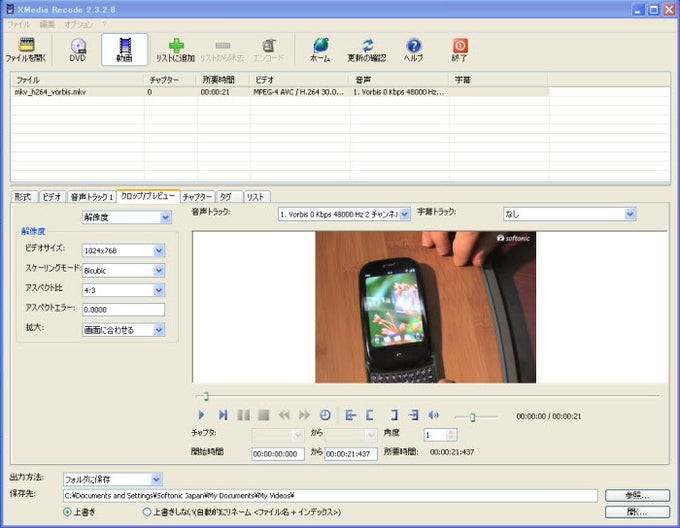
Task: Start preview with the Play button
Action: [201, 415]
